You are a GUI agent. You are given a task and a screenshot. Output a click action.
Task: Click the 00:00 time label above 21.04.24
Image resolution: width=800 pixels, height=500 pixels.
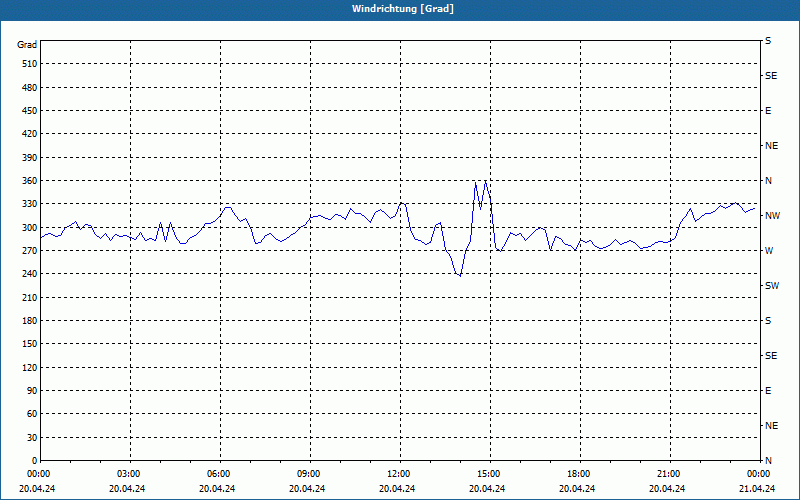759,474
